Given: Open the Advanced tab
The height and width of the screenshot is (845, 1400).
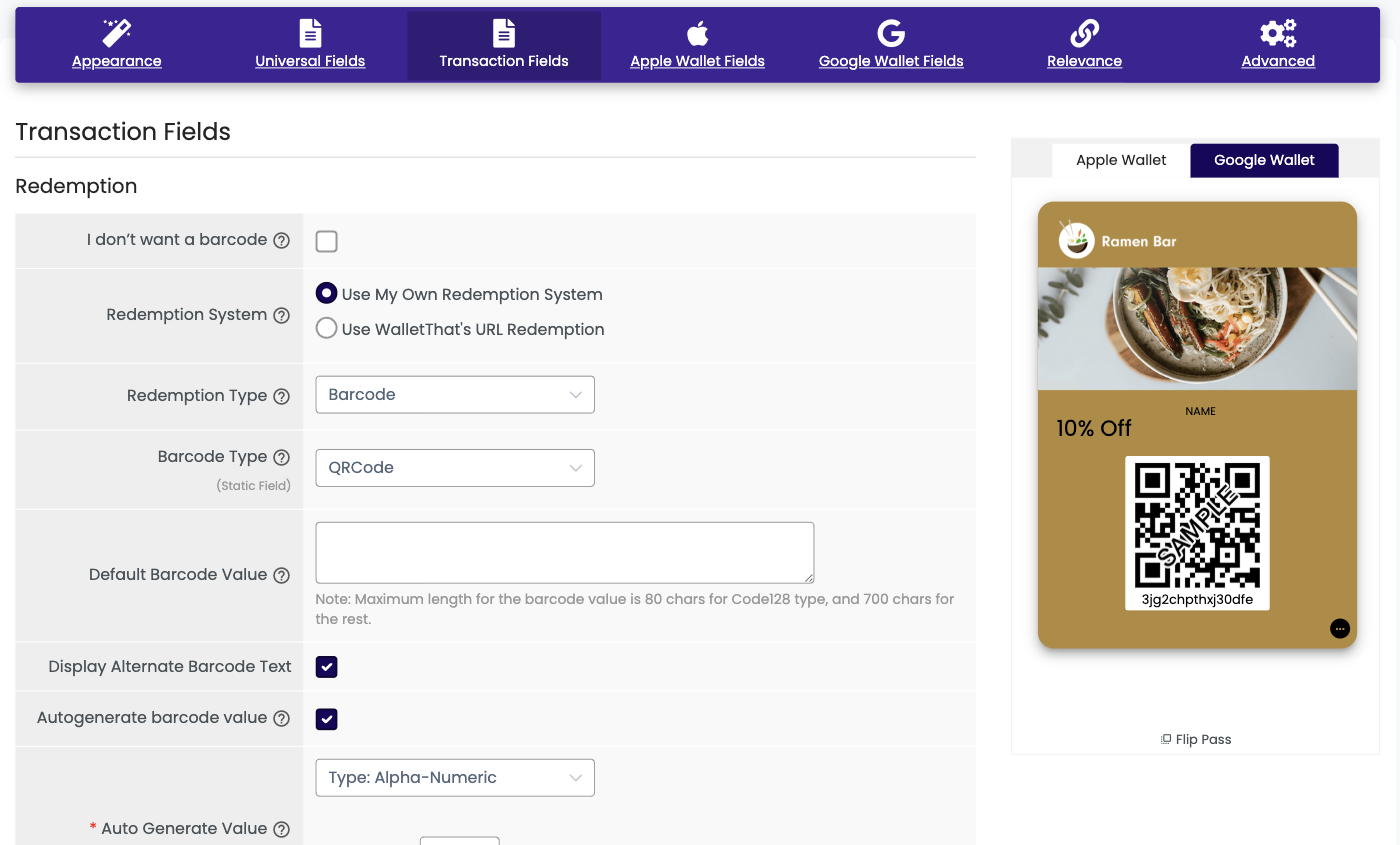Looking at the screenshot, I should pos(1278,46).
